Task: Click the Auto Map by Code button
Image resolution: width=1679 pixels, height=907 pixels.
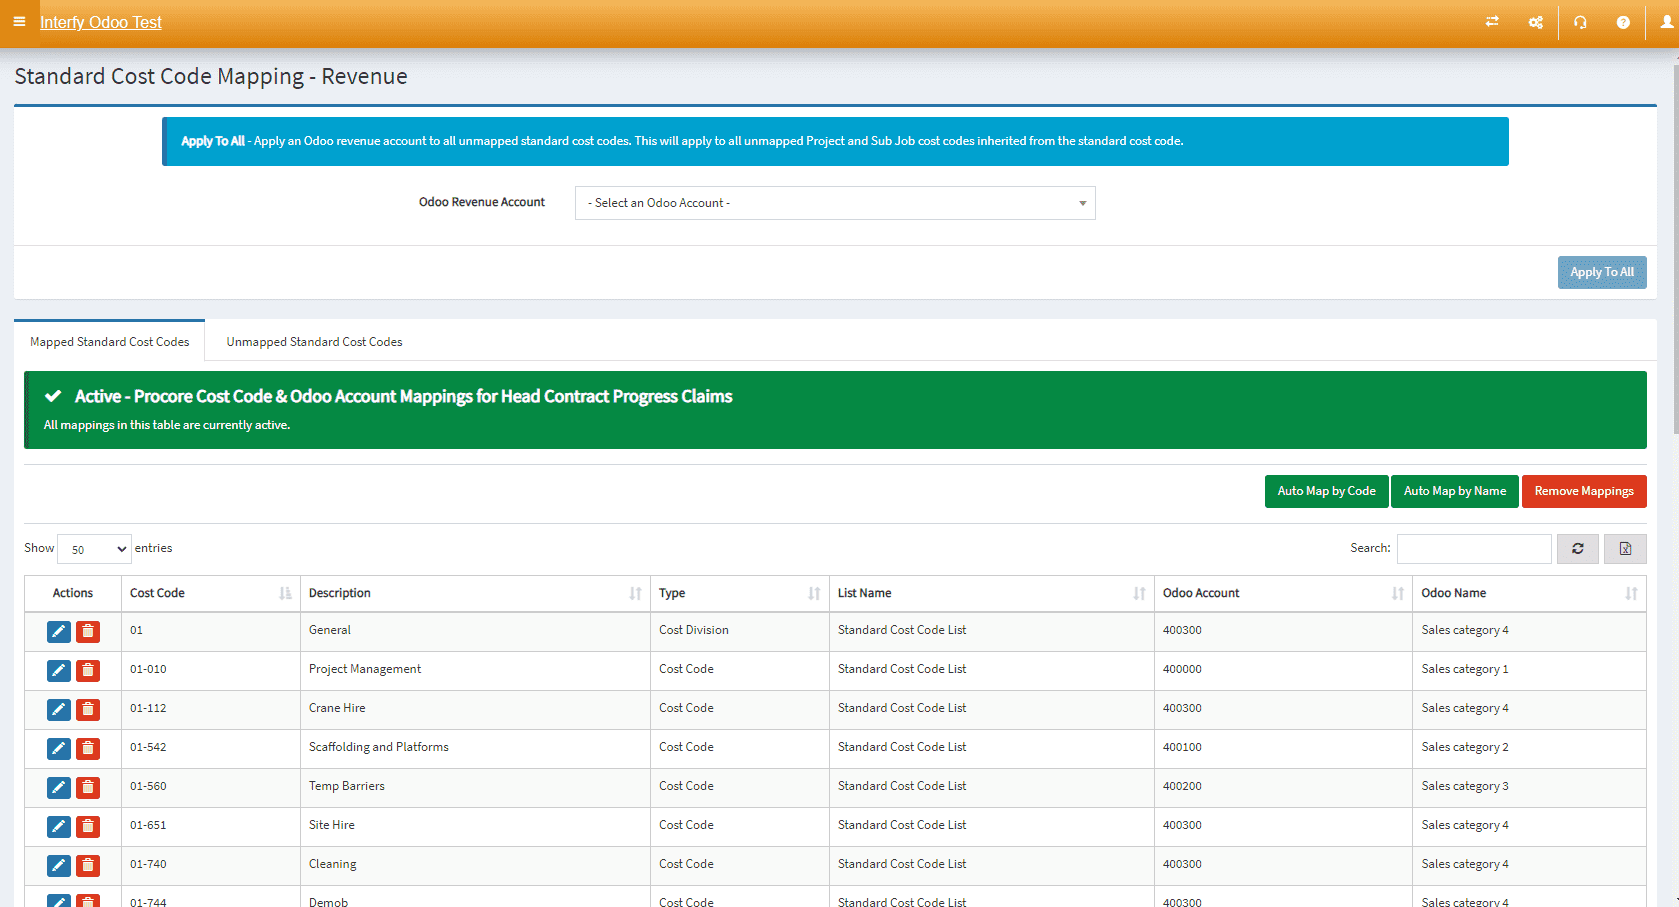Action: click(x=1326, y=491)
